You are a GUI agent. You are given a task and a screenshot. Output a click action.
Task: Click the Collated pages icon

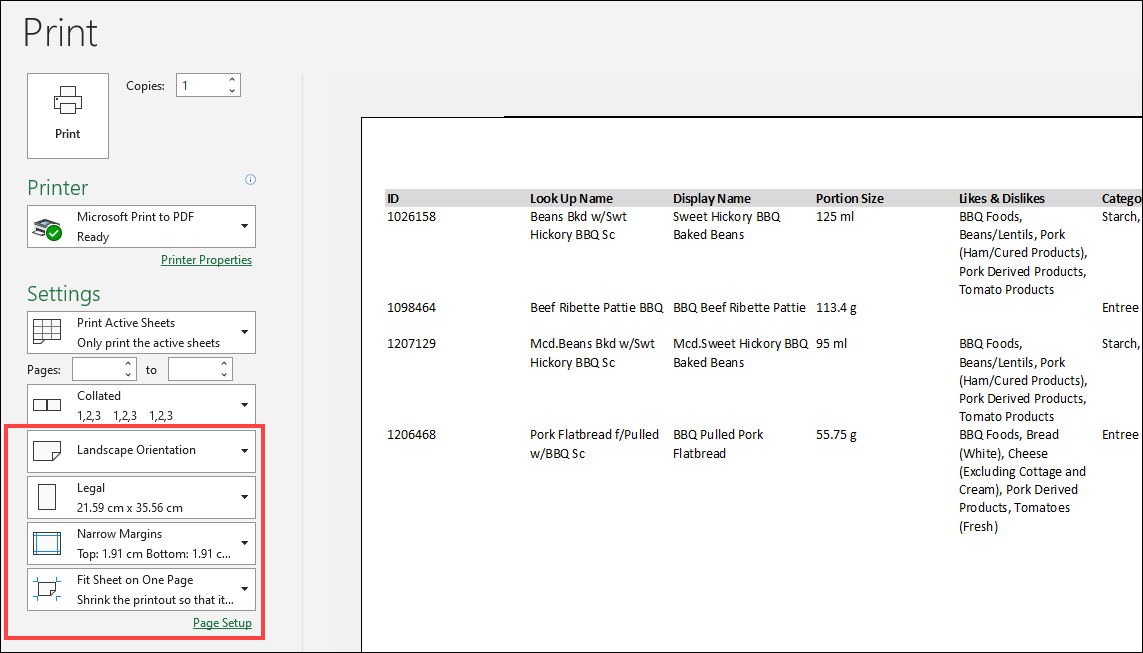(47, 405)
